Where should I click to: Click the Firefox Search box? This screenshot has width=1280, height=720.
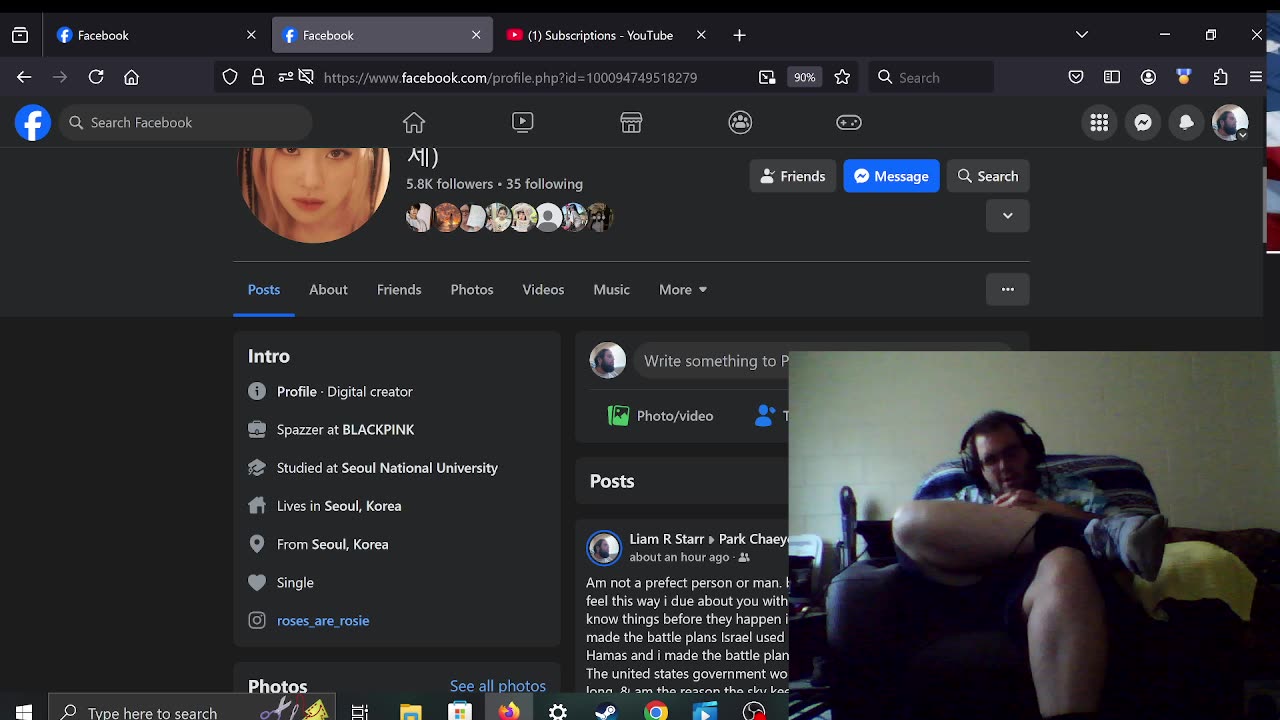pyautogui.click(x=931, y=77)
